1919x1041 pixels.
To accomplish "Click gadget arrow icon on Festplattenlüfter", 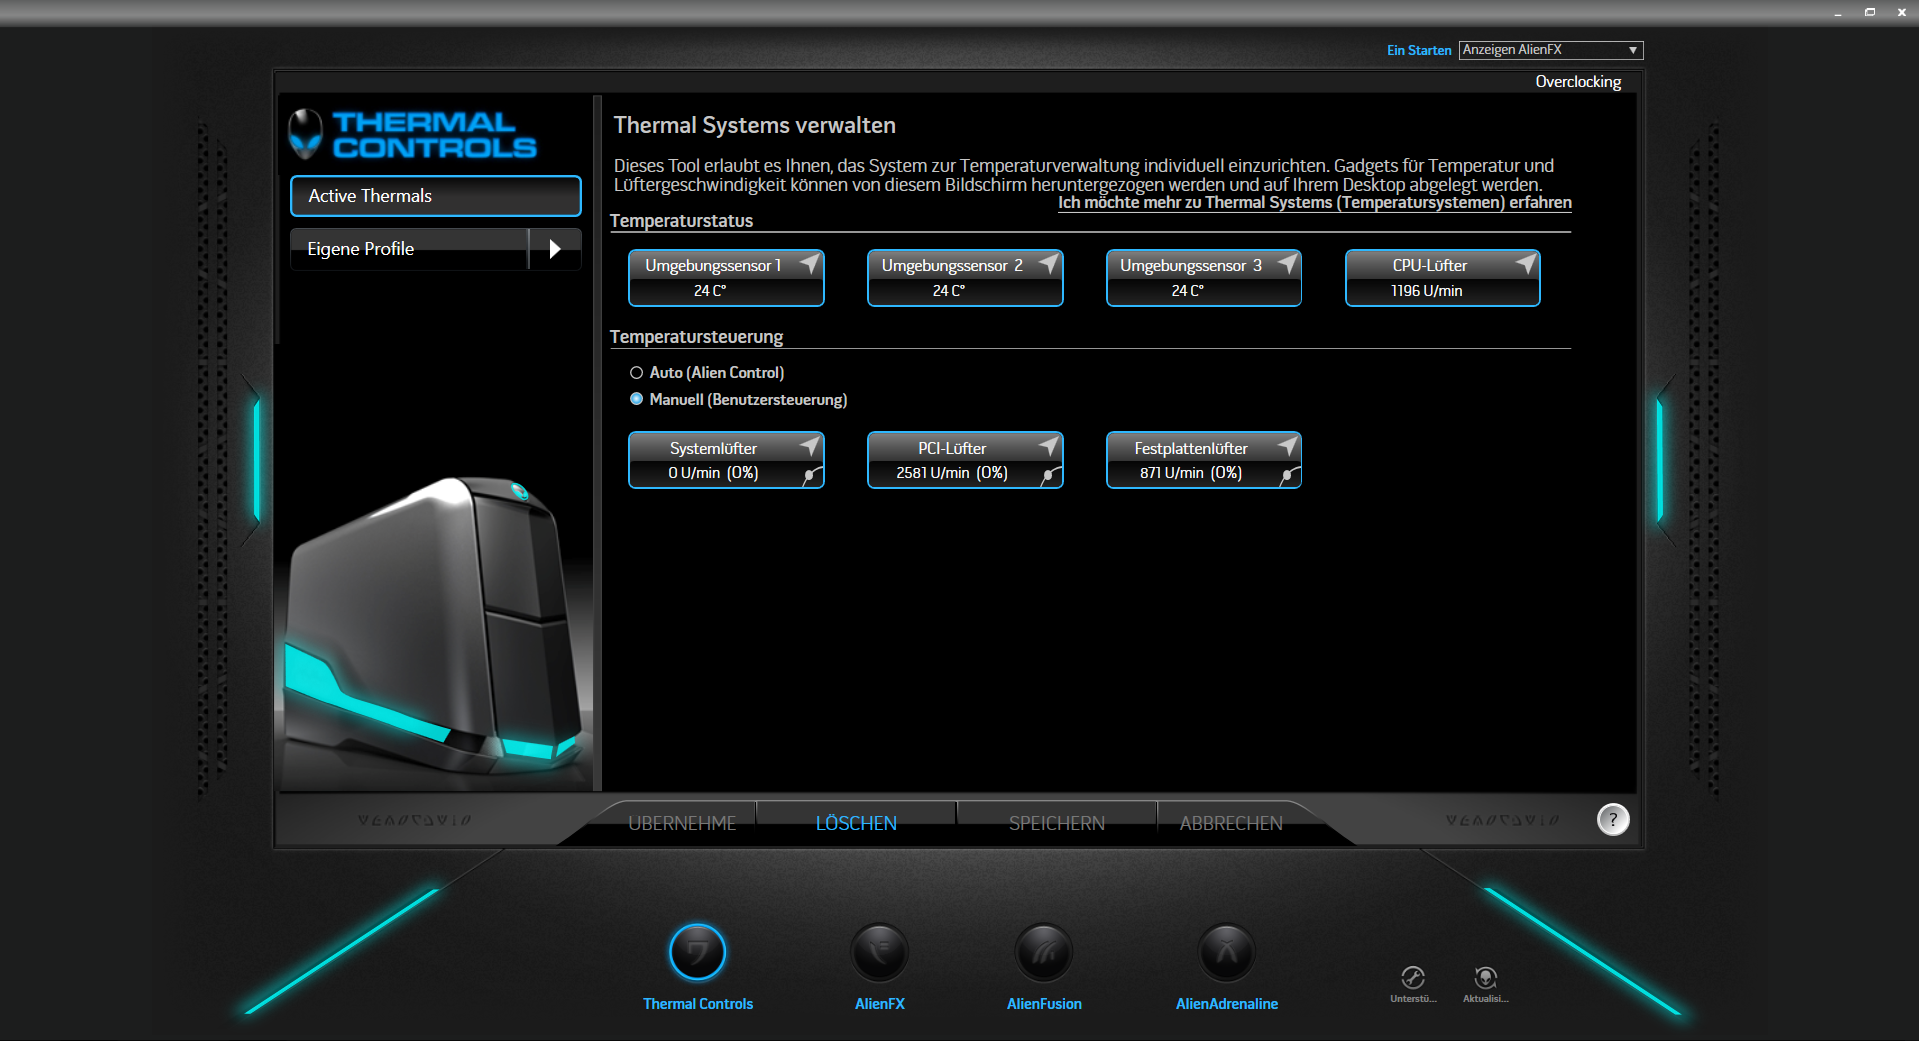I will (x=1287, y=445).
